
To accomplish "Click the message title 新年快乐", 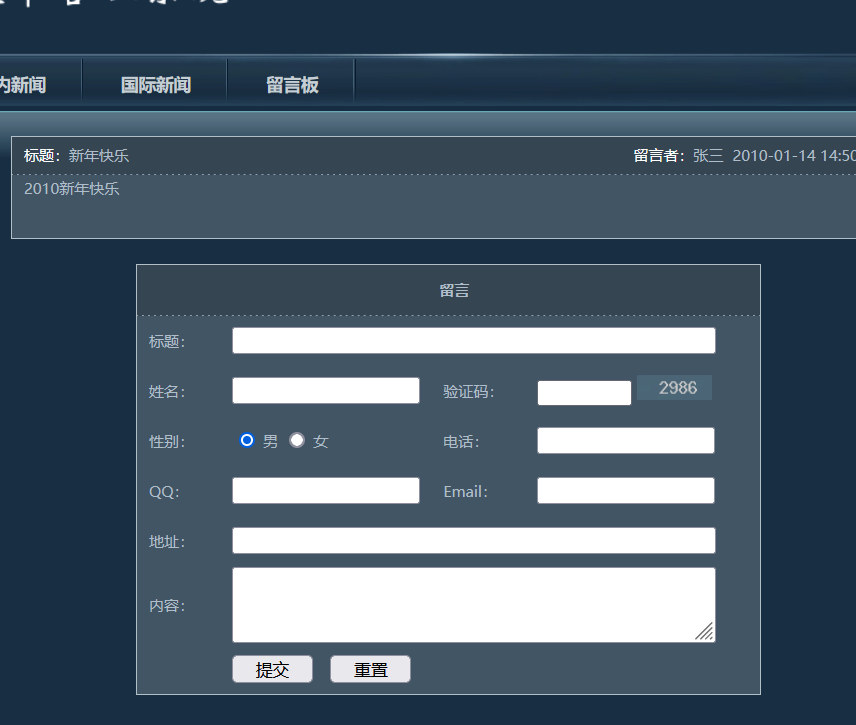I will point(99,156).
